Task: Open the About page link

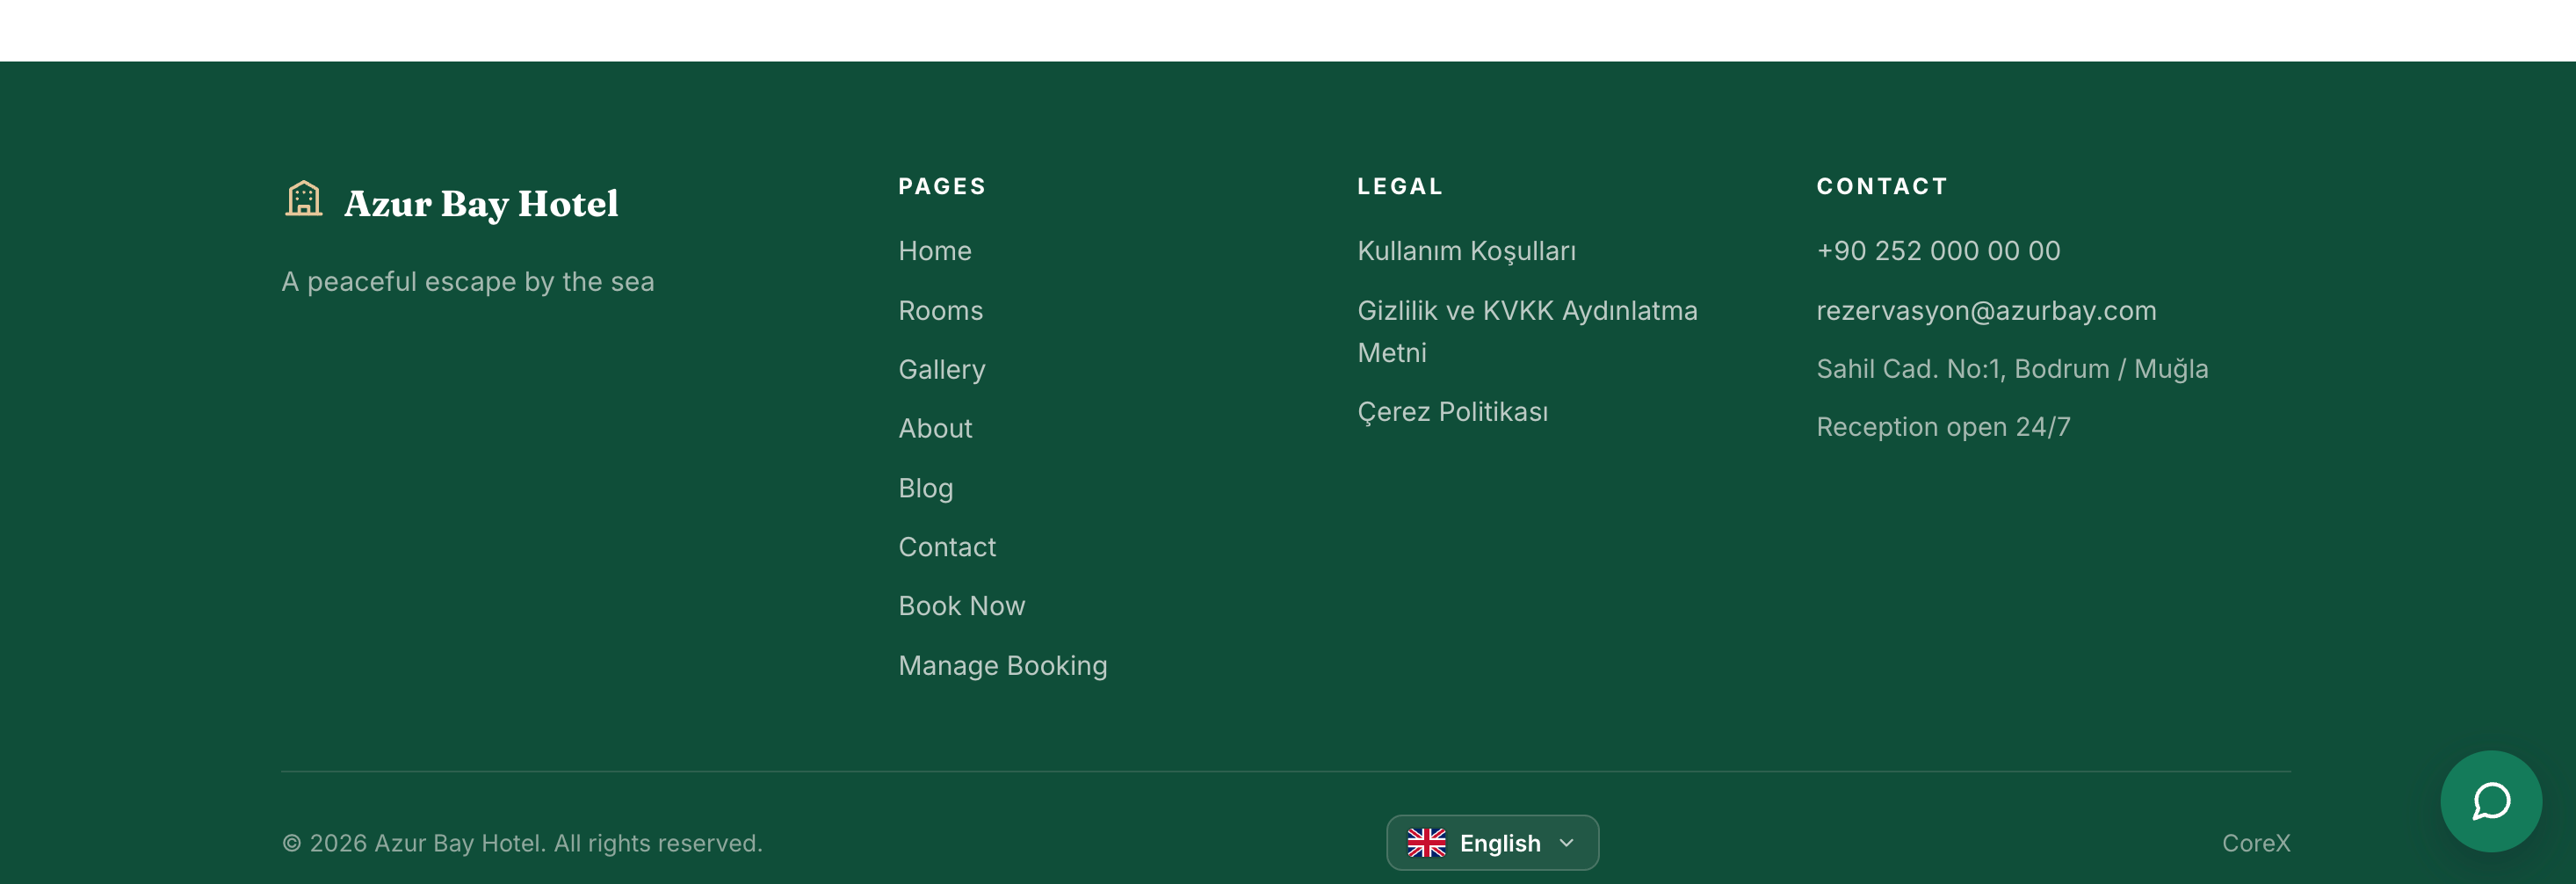Action: pyautogui.click(x=935, y=429)
